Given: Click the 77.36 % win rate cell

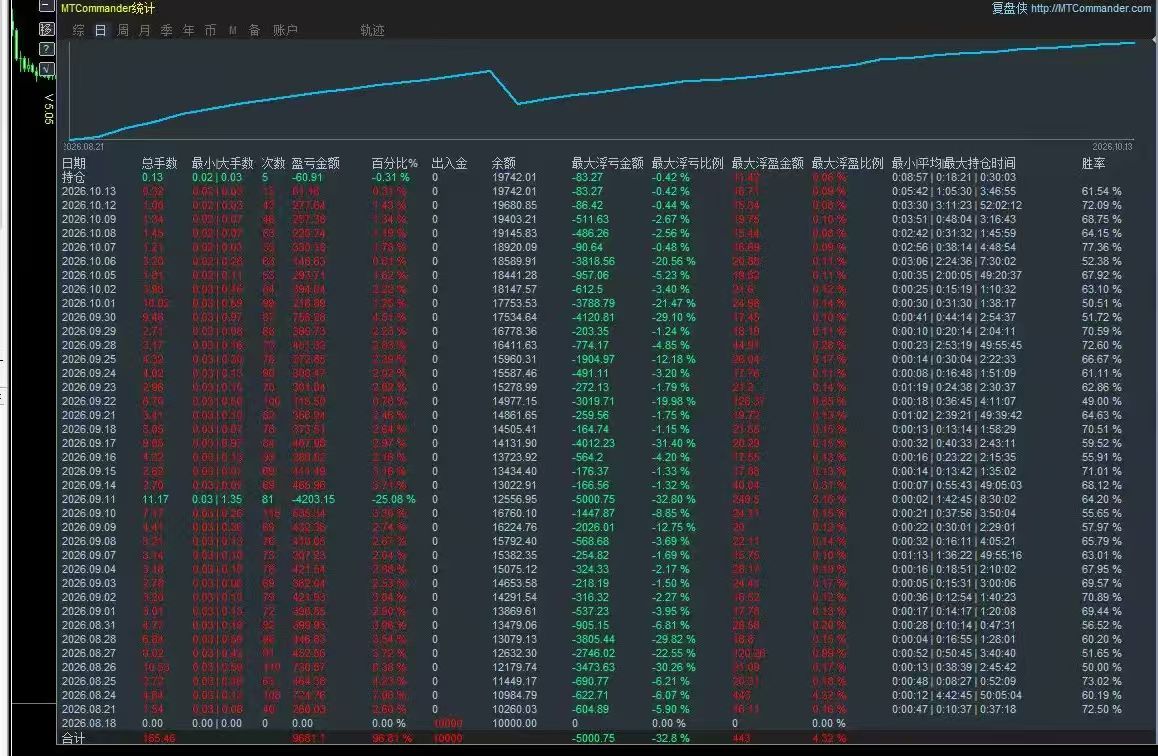Looking at the screenshot, I should click(1101, 247).
